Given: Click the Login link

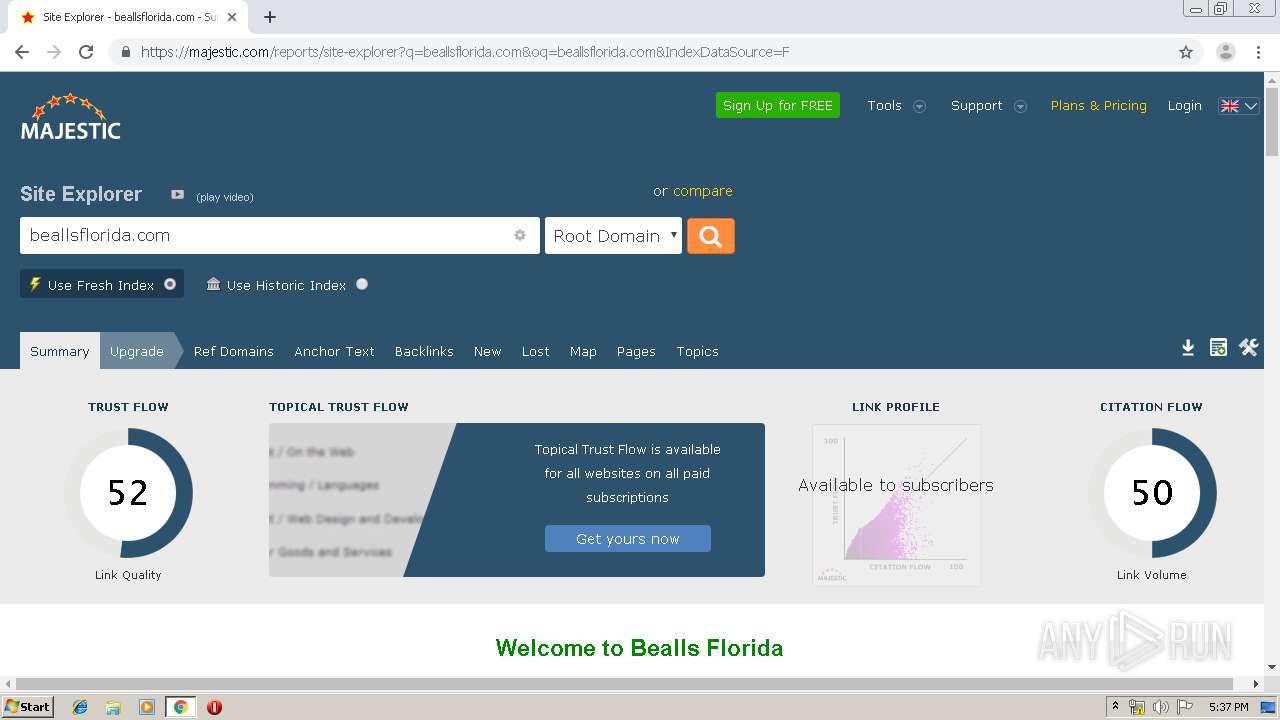Looking at the screenshot, I should 1184,105.
